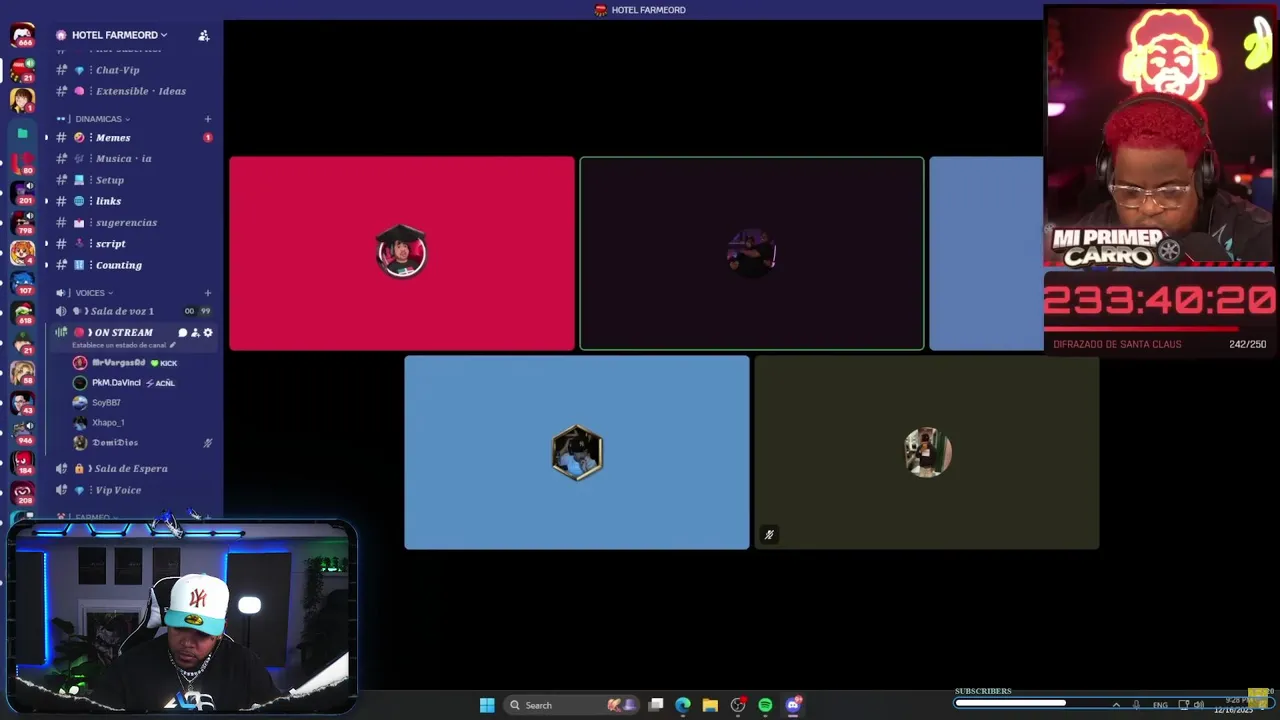Click the Memes channel unread mention badge
Viewport: 1280px width, 720px height.
(x=208, y=138)
